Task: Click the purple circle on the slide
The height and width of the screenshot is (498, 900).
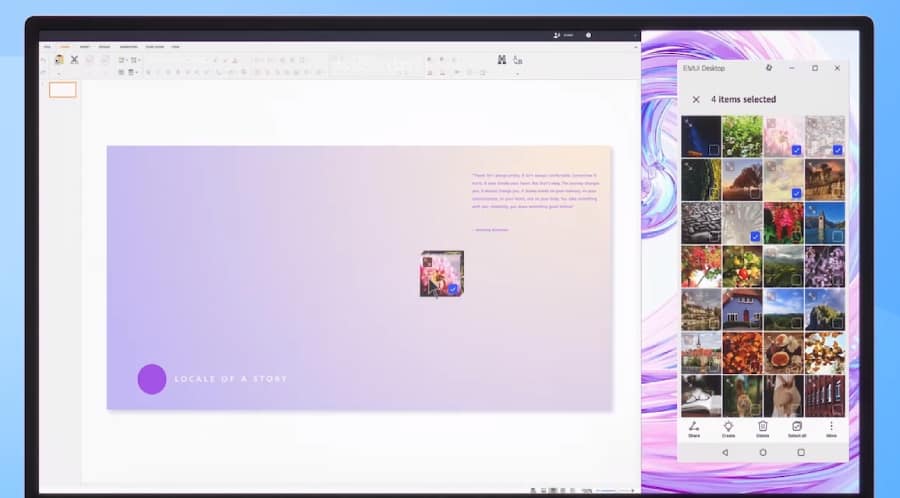Action: point(152,379)
